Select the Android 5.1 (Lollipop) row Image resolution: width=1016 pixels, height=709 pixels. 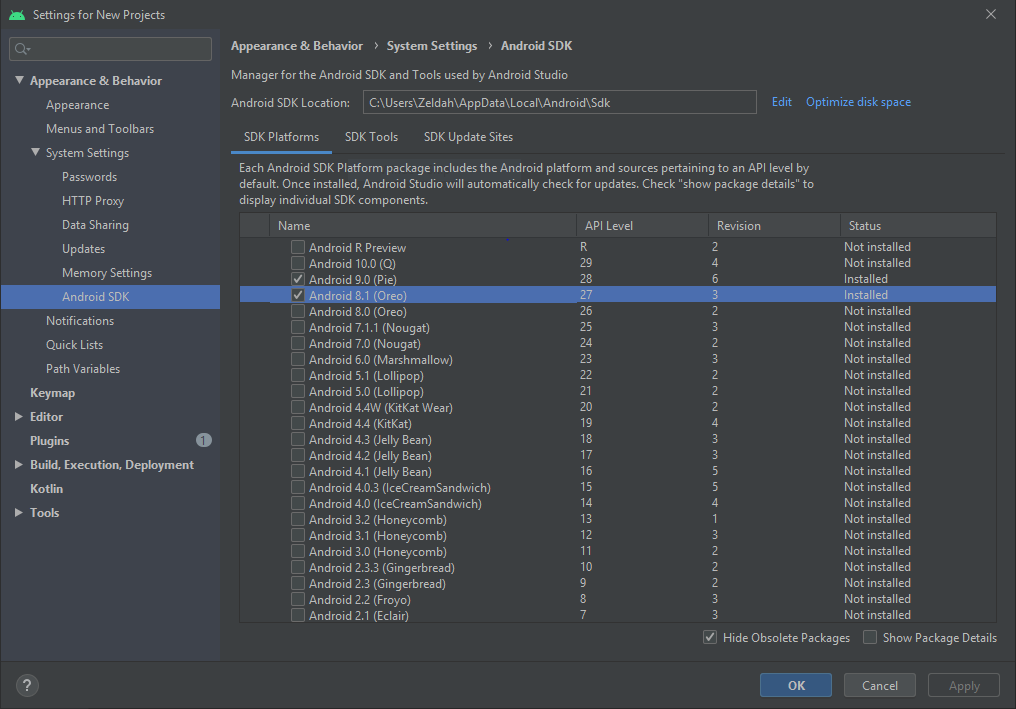coord(618,375)
